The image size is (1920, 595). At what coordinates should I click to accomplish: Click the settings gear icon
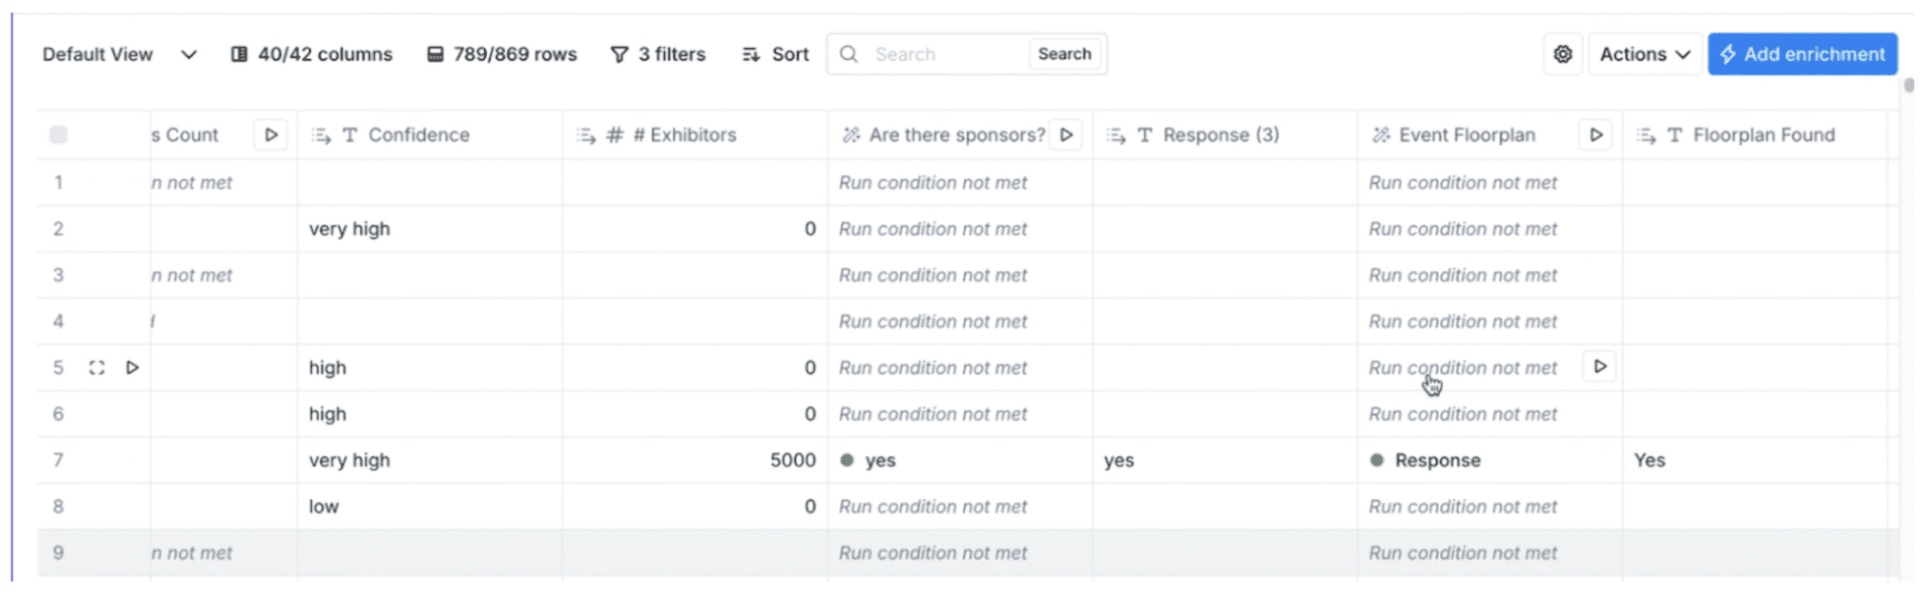[1562, 54]
